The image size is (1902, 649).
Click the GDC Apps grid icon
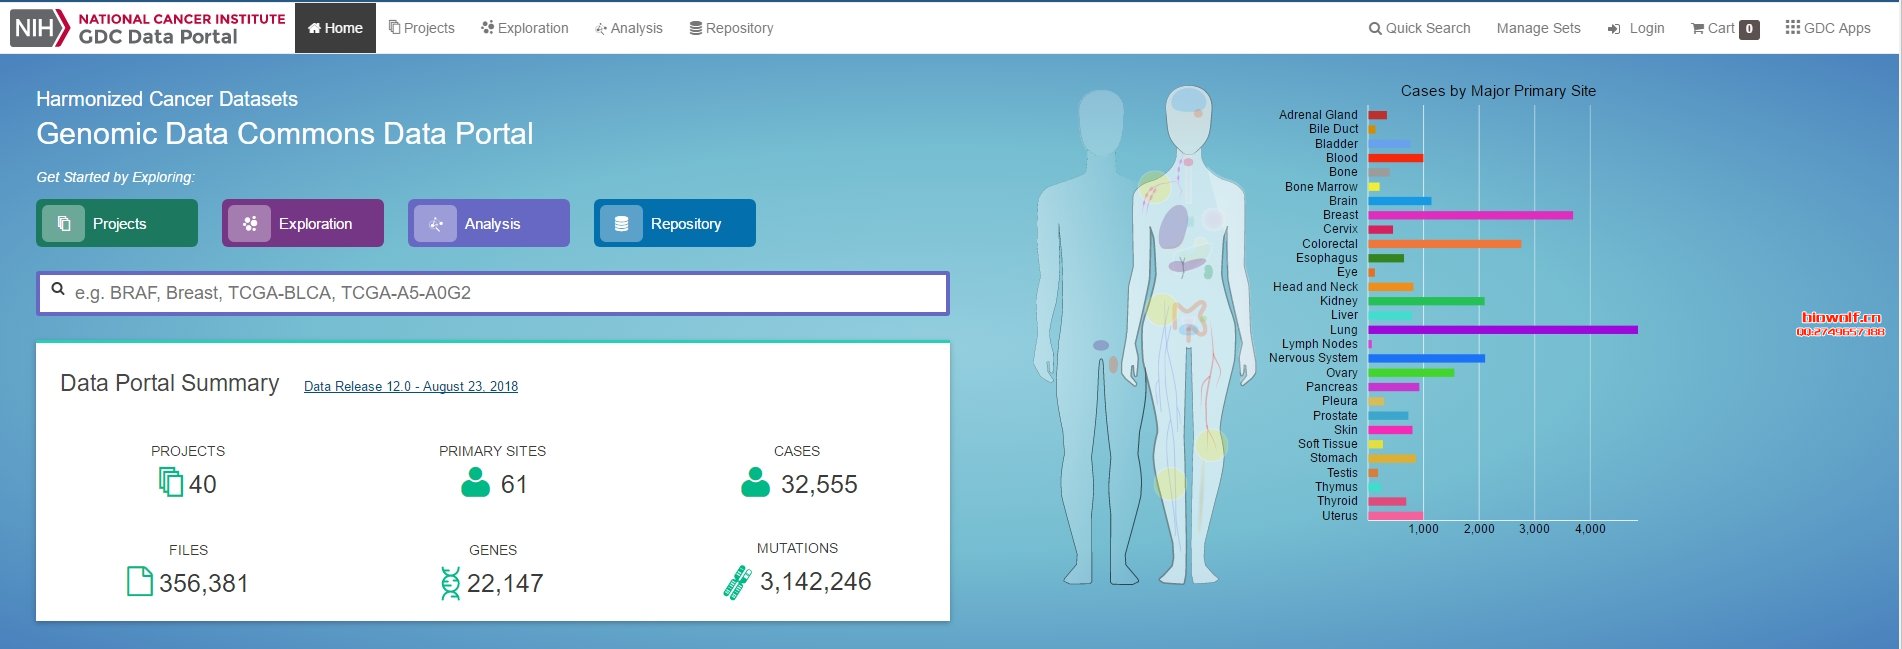point(1793,27)
